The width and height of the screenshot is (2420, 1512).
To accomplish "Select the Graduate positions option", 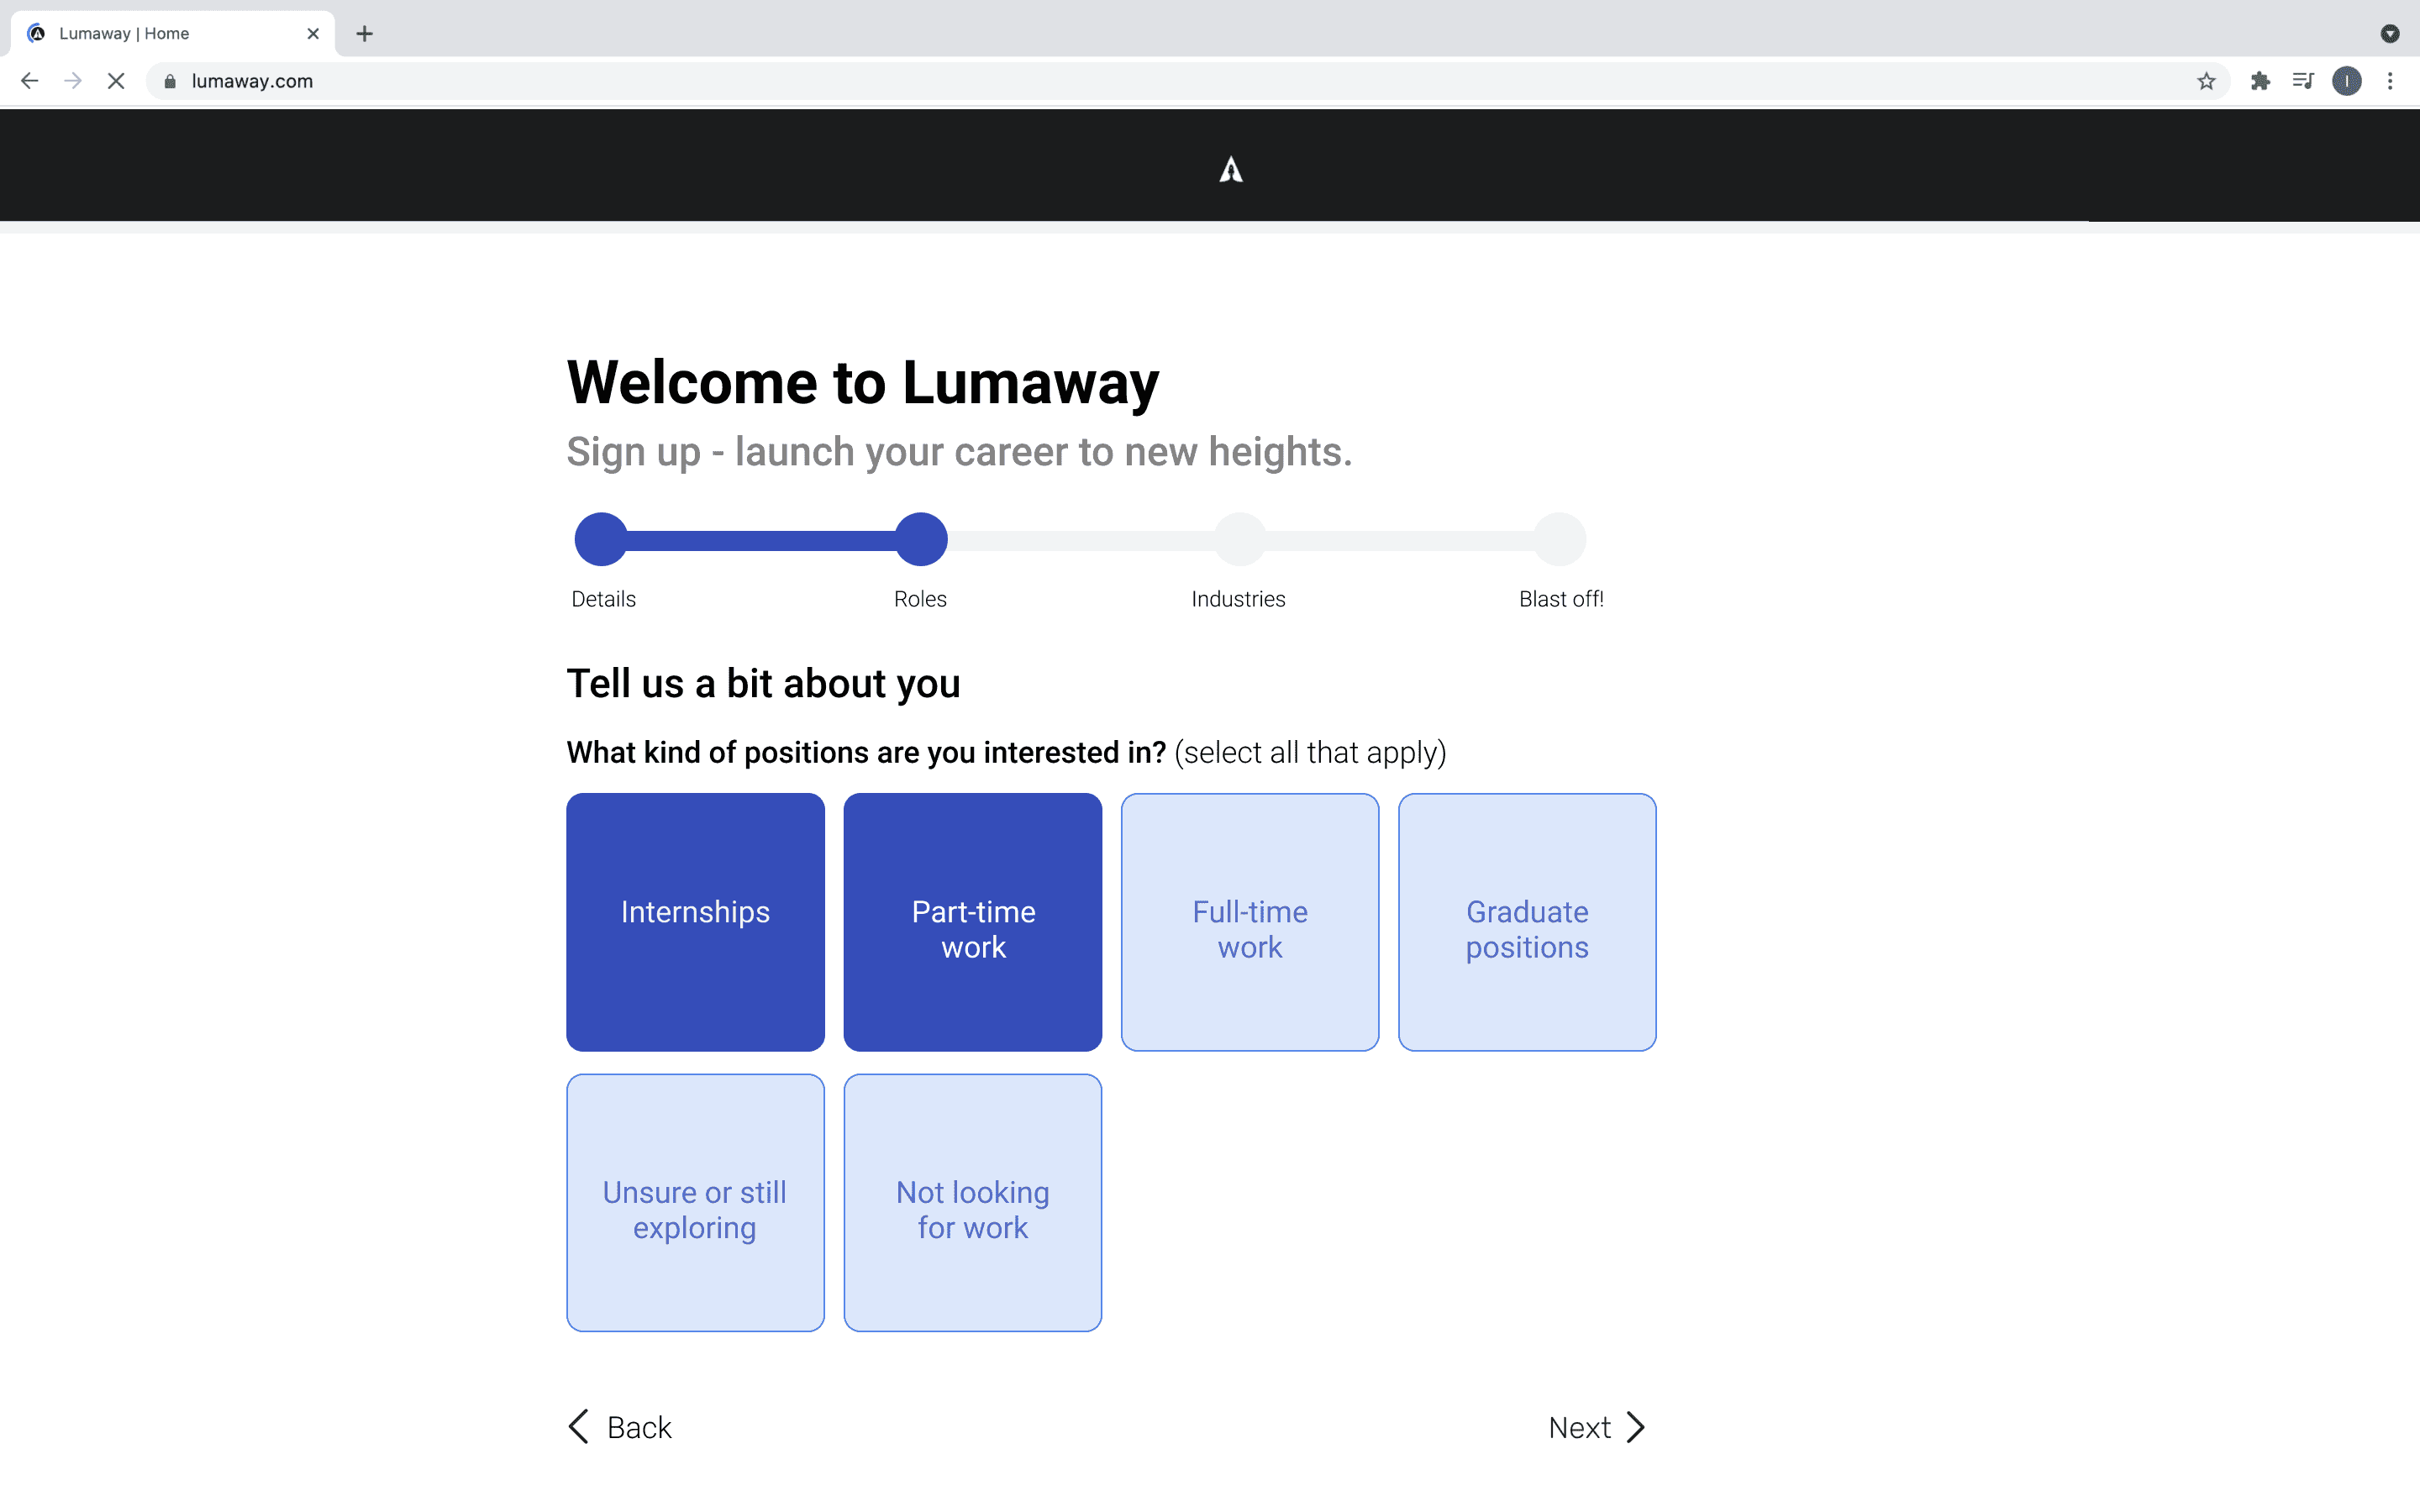I will coord(1527,922).
